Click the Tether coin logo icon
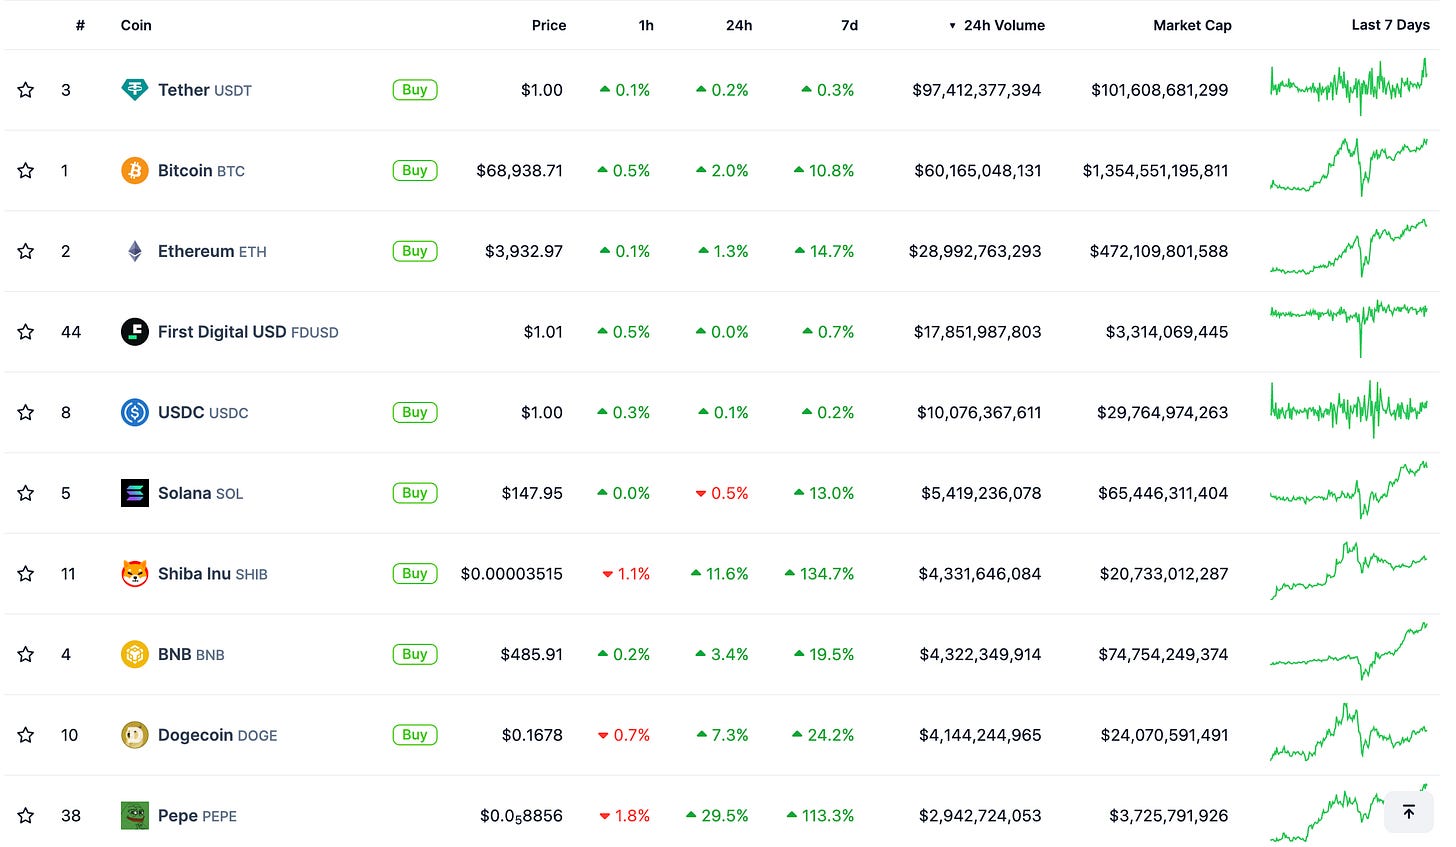The image size is (1456, 847). click(134, 90)
